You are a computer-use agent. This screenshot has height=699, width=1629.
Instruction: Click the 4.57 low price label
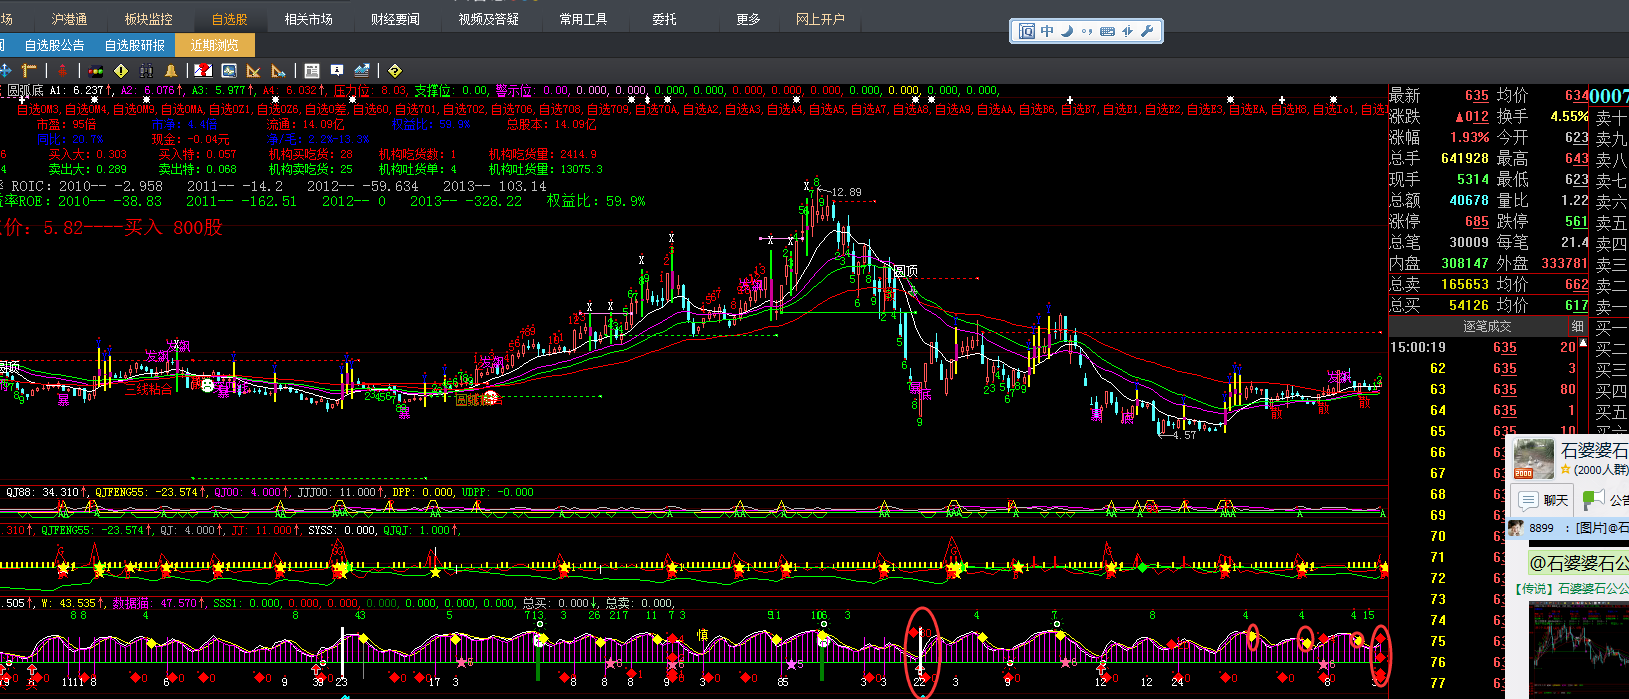(1184, 435)
